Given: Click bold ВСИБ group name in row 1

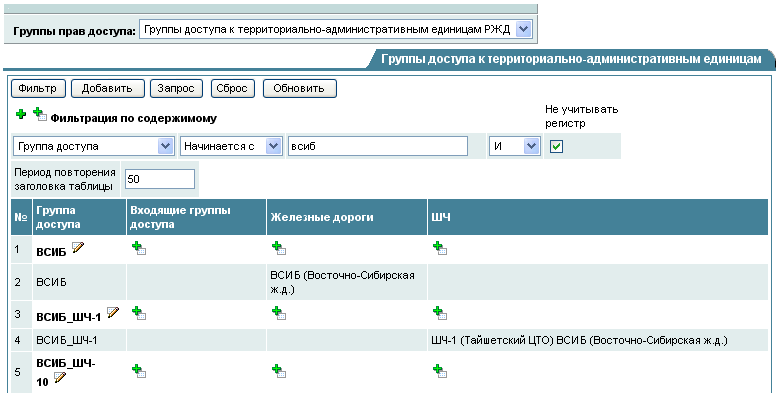Looking at the screenshot, I should pos(51,252).
